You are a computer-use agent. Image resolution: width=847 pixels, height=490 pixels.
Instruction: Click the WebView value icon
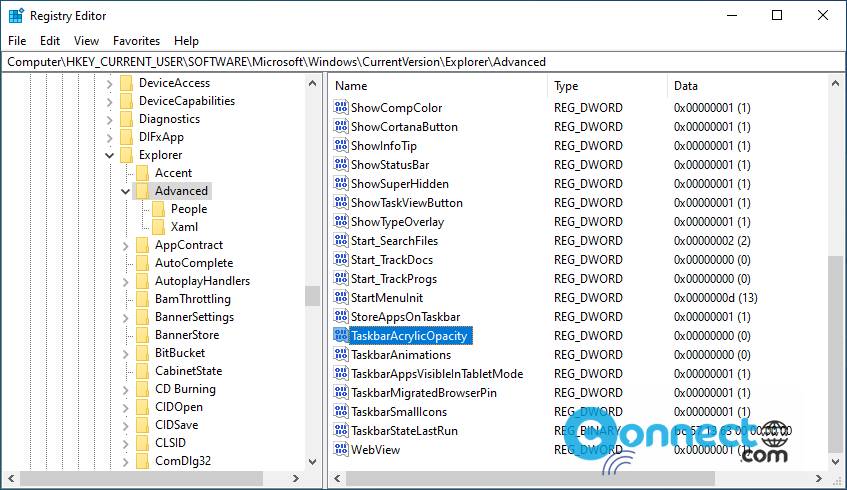(341, 449)
